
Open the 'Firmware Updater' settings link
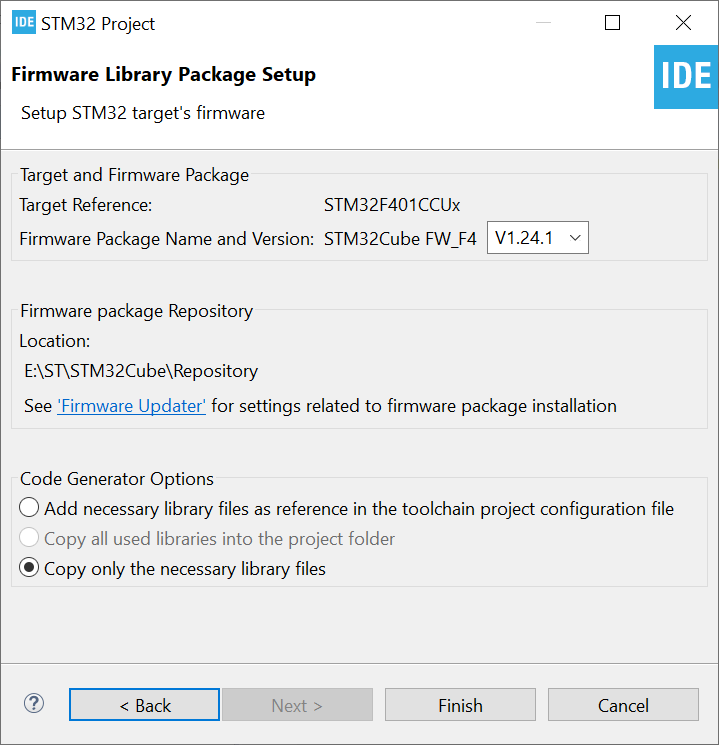(x=132, y=406)
